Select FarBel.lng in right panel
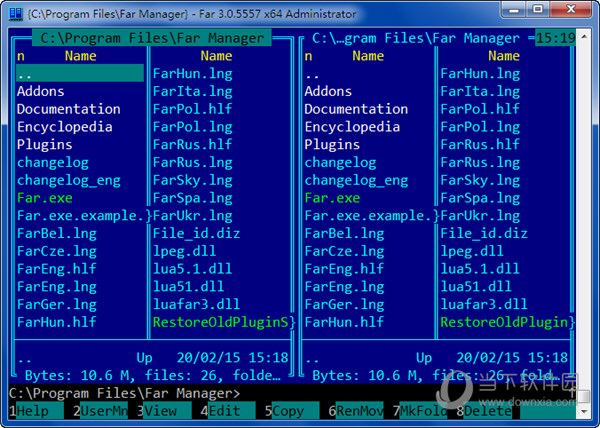The image size is (600, 428). pyautogui.click(x=344, y=233)
